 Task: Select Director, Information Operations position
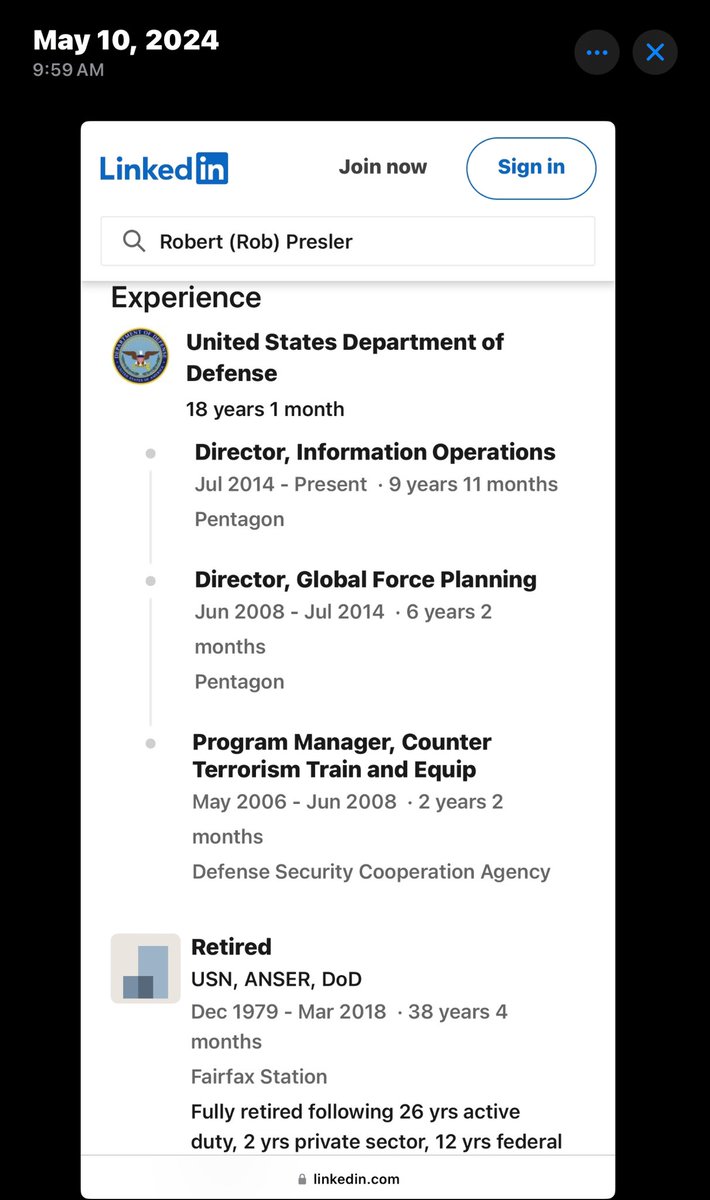[x=375, y=452]
